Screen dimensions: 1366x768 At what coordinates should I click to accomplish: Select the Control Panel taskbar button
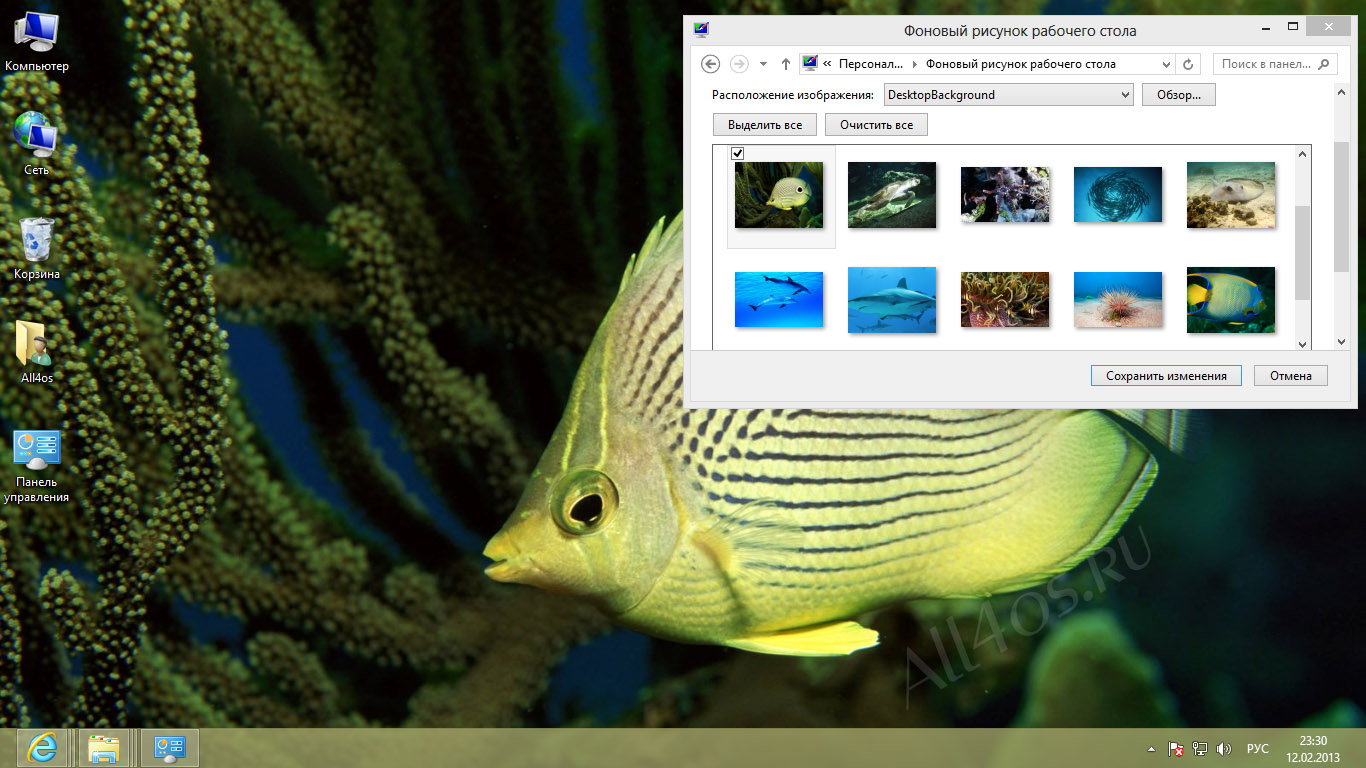click(170, 748)
